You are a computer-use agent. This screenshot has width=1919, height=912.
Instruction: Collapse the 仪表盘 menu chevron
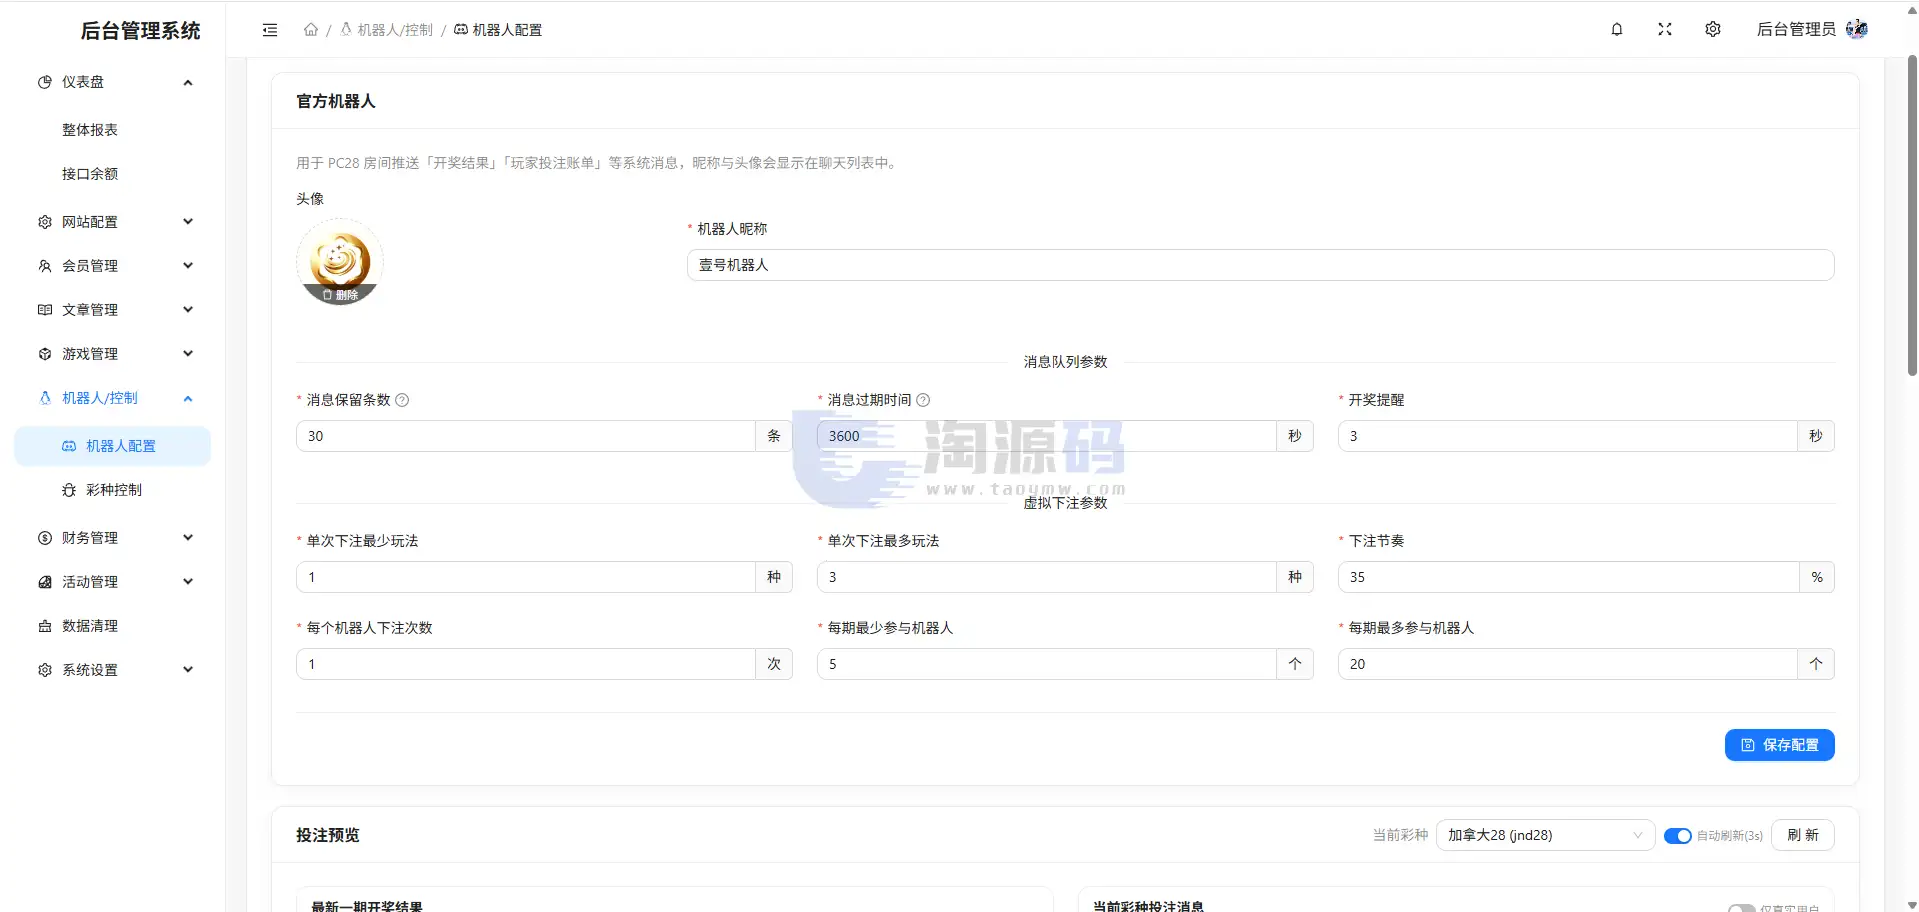(188, 82)
